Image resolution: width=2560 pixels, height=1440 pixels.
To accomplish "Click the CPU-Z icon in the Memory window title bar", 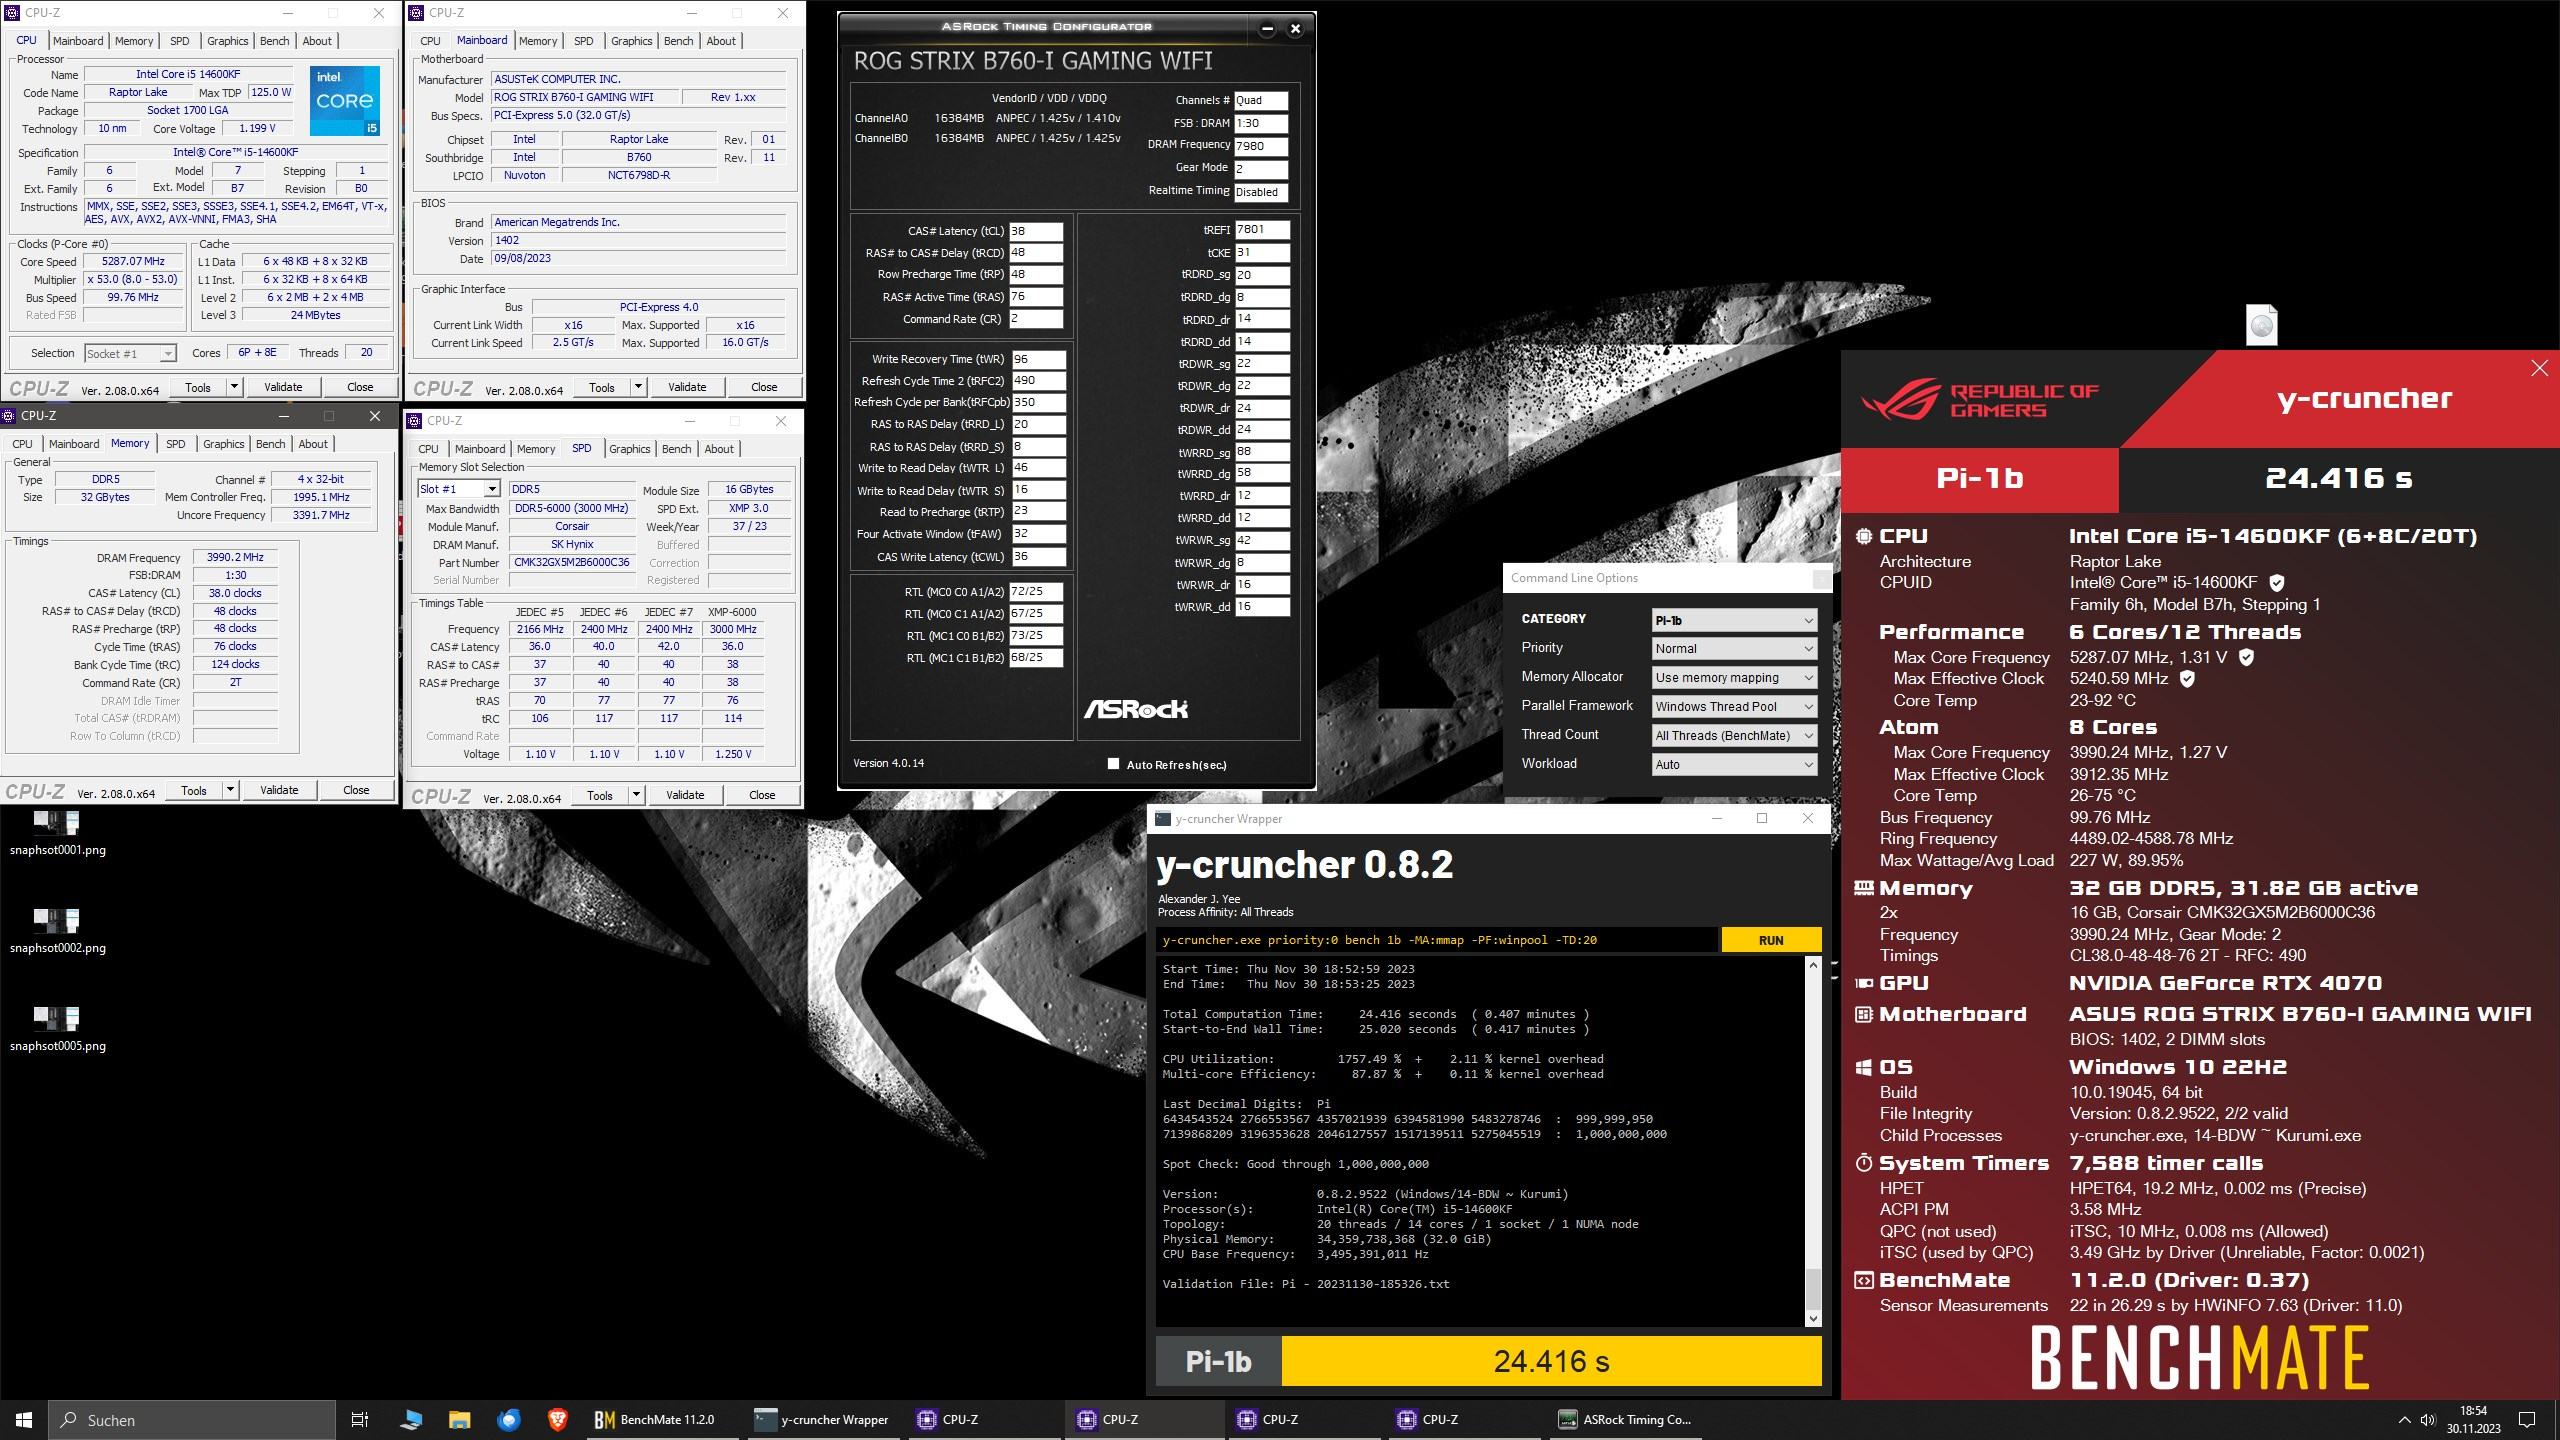I will (x=8, y=416).
